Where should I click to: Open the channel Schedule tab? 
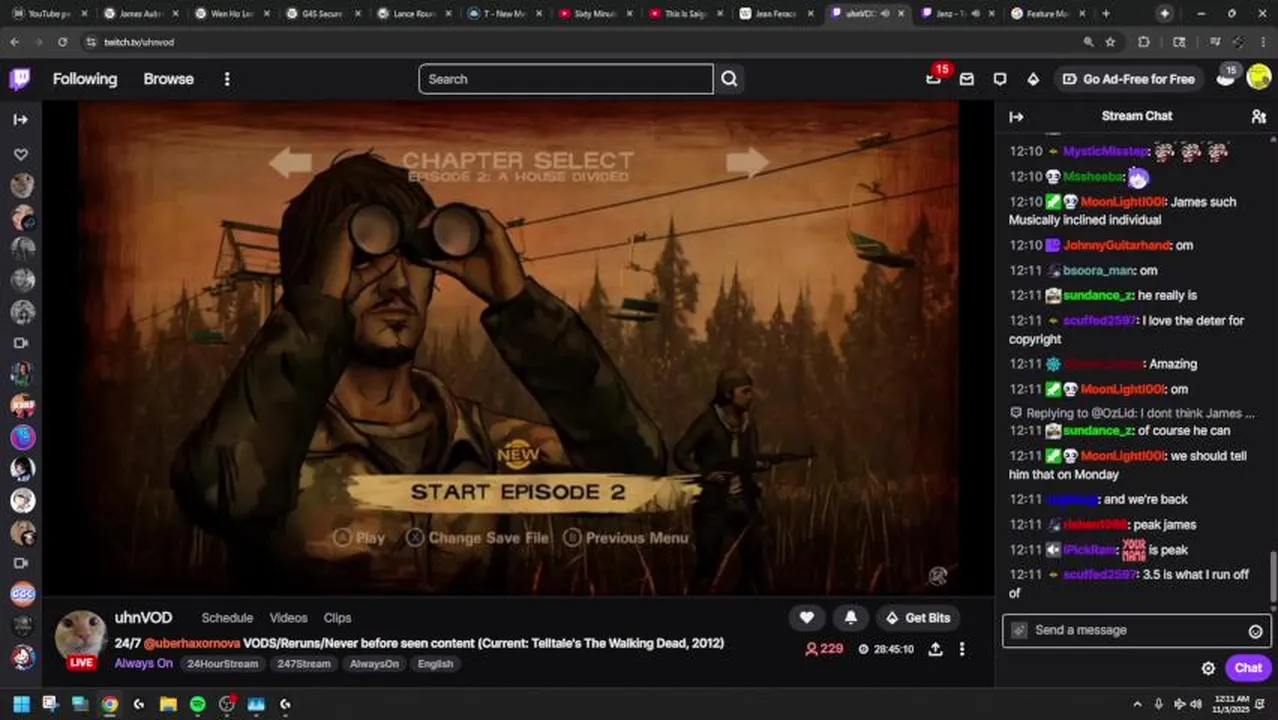coord(227,618)
